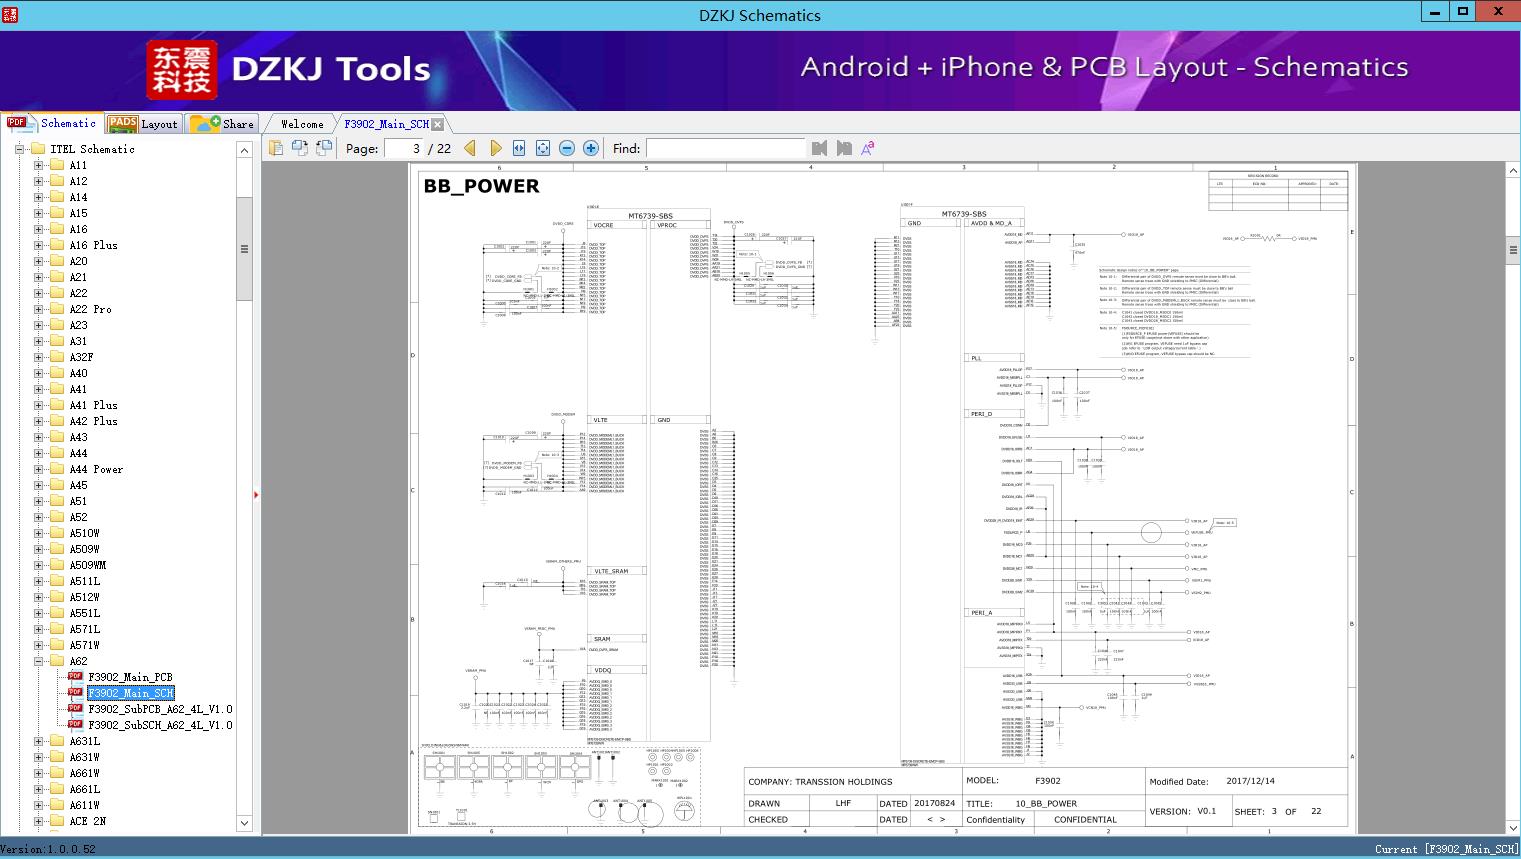Open F3902_SubPCB_A62_4L_V1.0 file
The height and width of the screenshot is (859, 1521).
(x=160, y=709)
